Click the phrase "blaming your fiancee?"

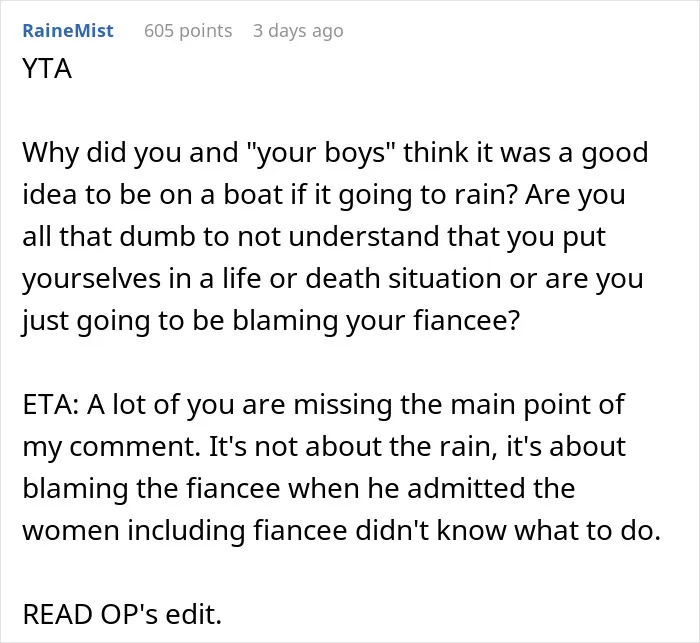click(376, 321)
